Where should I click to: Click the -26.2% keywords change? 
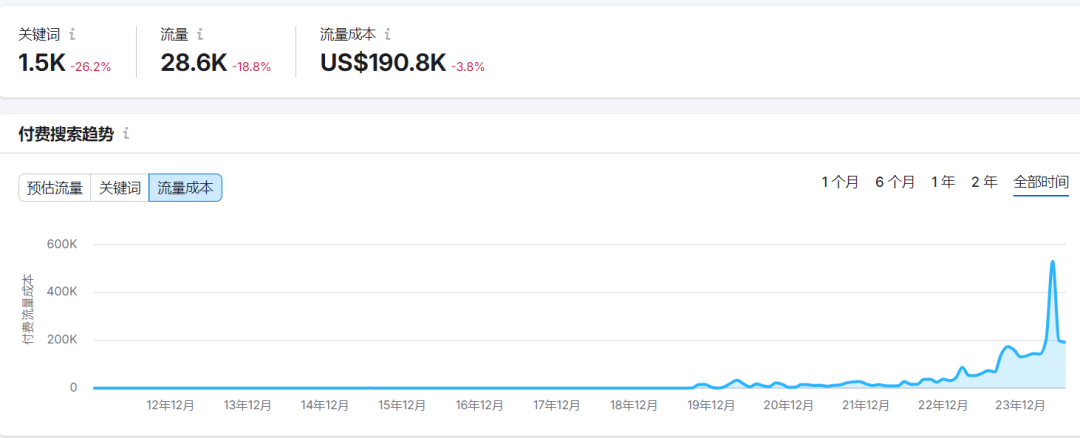(x=91, y=67)
